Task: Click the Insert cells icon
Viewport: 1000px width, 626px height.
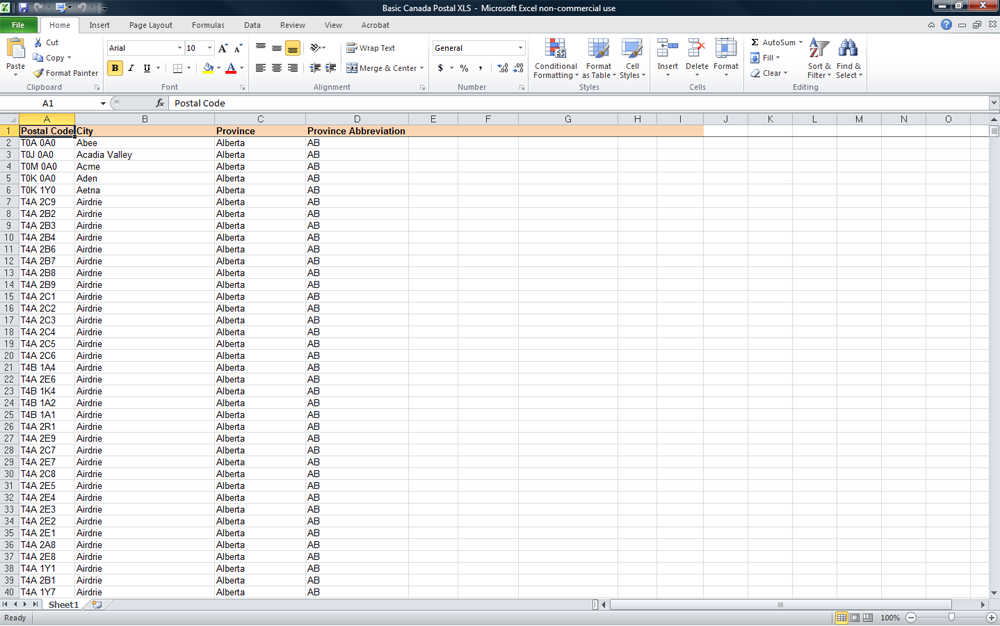Action: click(667, 48)
